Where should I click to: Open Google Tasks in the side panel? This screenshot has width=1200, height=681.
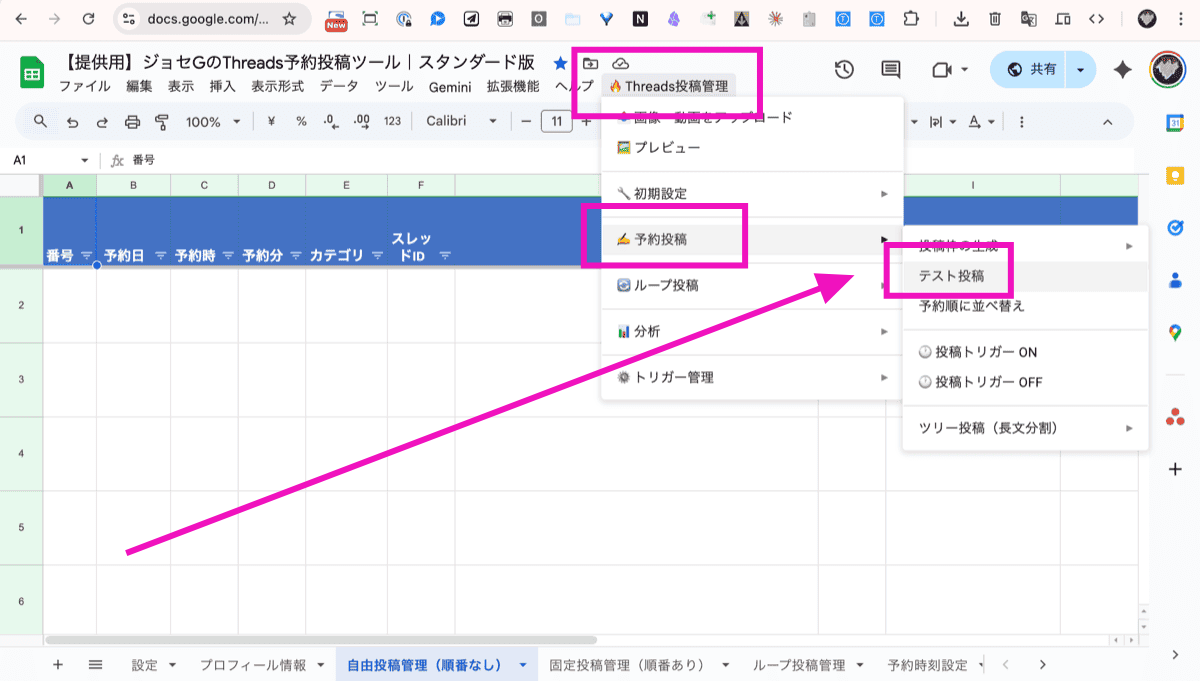[1175, 228]
